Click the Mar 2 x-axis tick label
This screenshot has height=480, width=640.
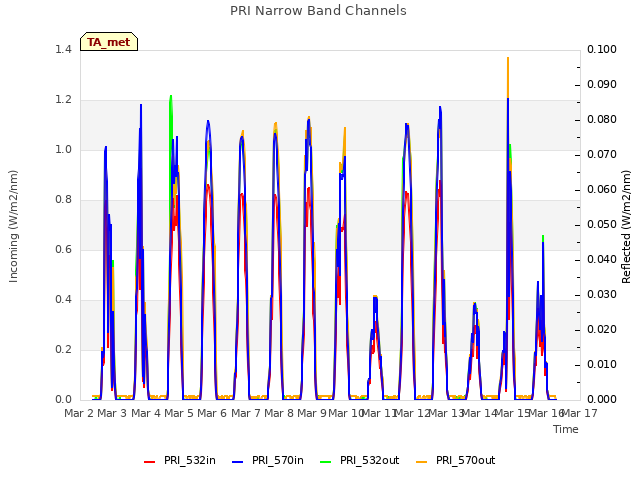coord(80,413)
